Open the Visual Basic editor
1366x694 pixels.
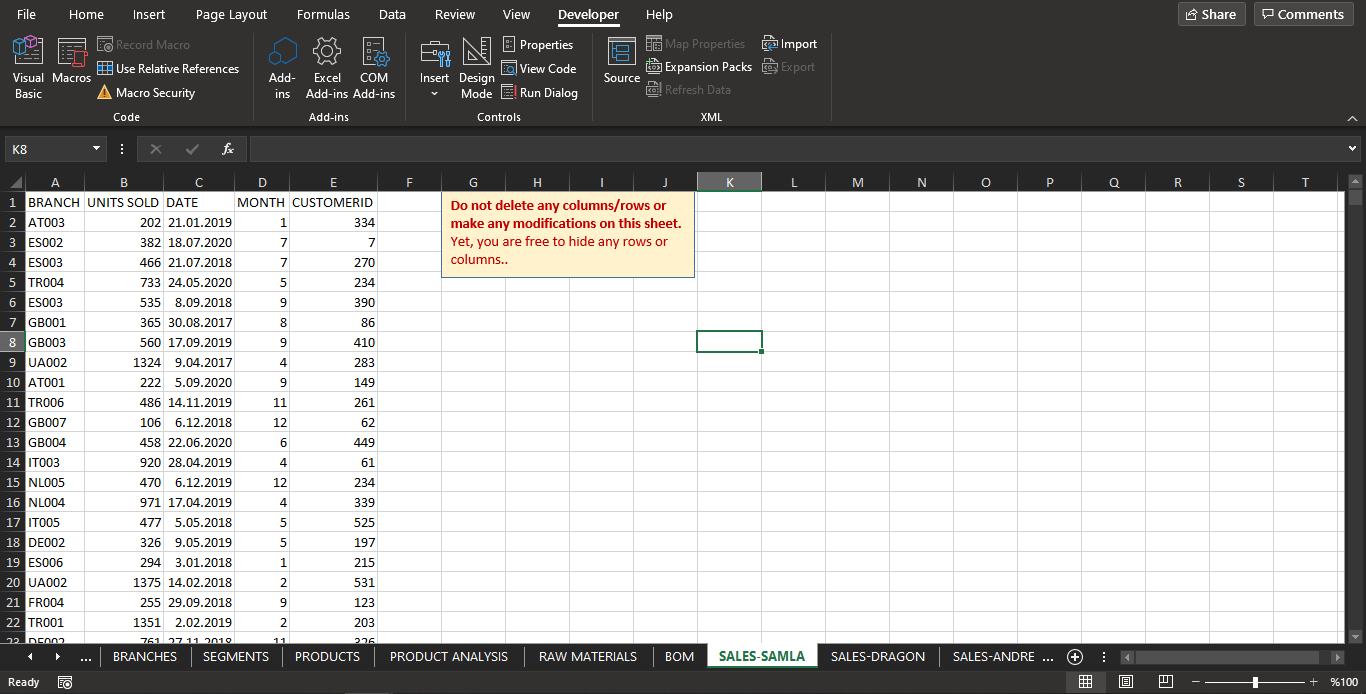tap(27, 67)
